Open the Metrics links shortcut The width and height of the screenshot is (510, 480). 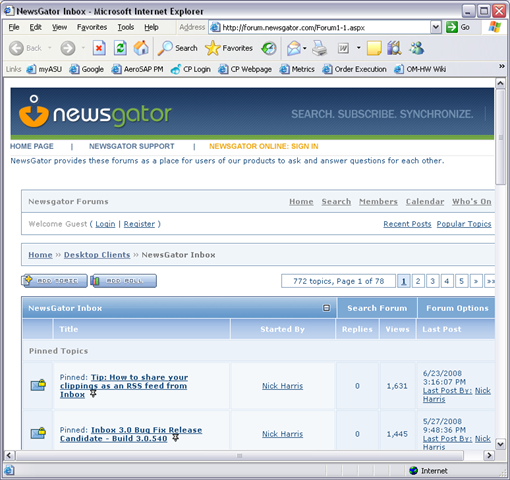[297, 69]
